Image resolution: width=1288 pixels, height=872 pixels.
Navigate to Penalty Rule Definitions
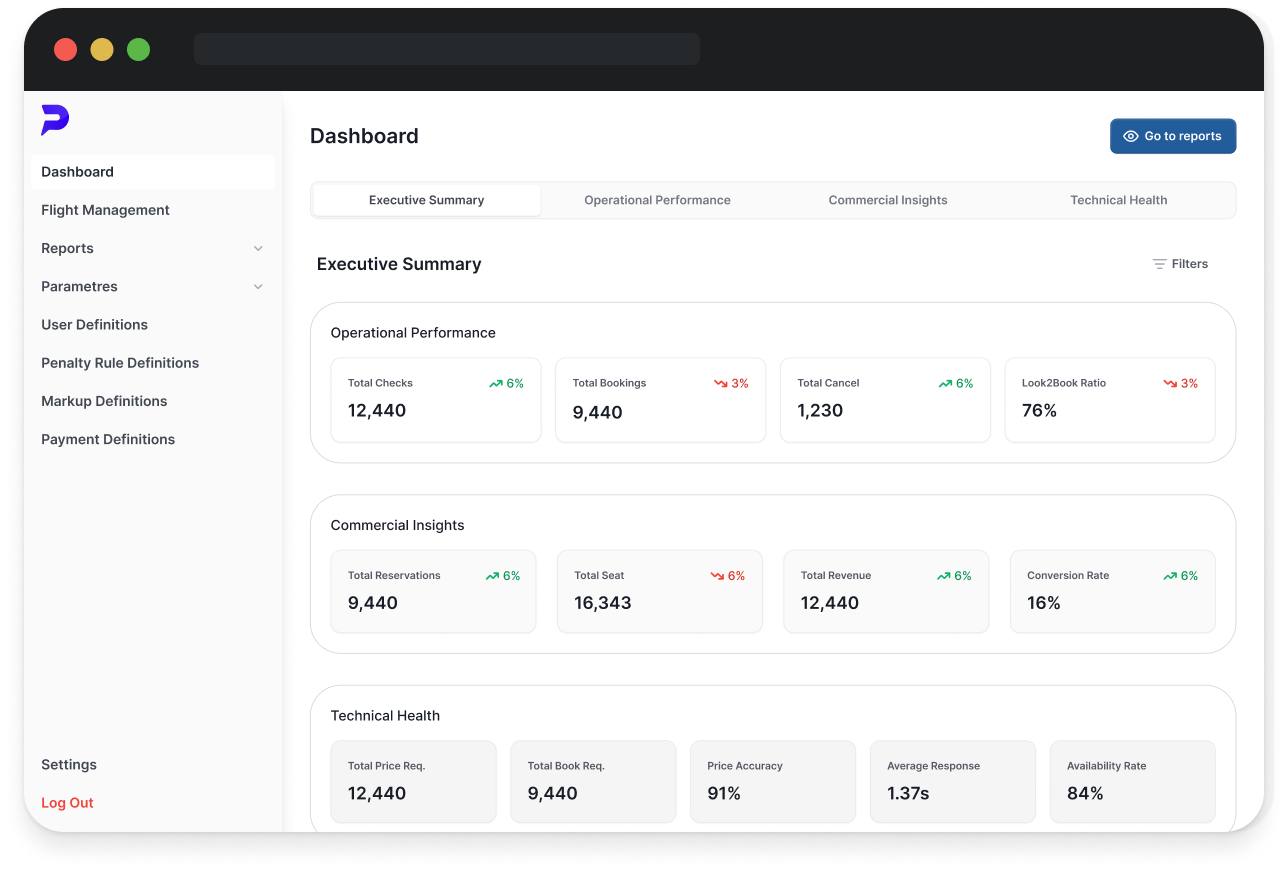pos(120,362)
